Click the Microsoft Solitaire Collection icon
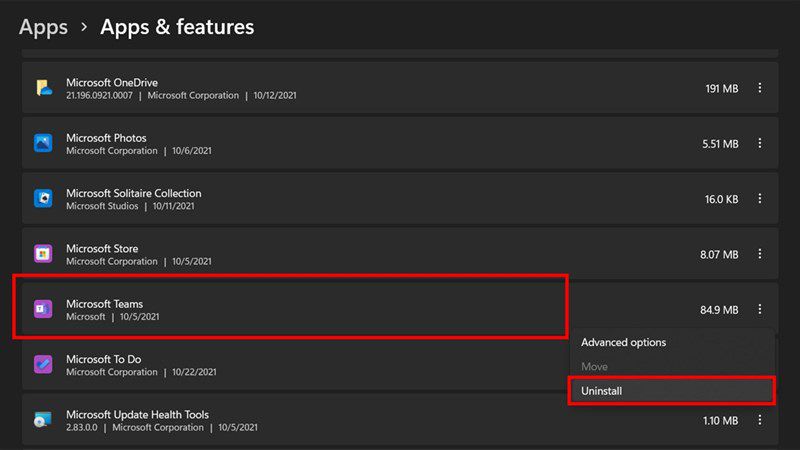 (43, 198)
